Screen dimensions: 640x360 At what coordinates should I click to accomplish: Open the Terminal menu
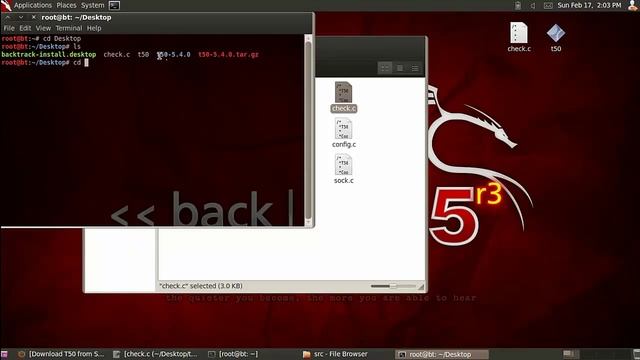69,28
